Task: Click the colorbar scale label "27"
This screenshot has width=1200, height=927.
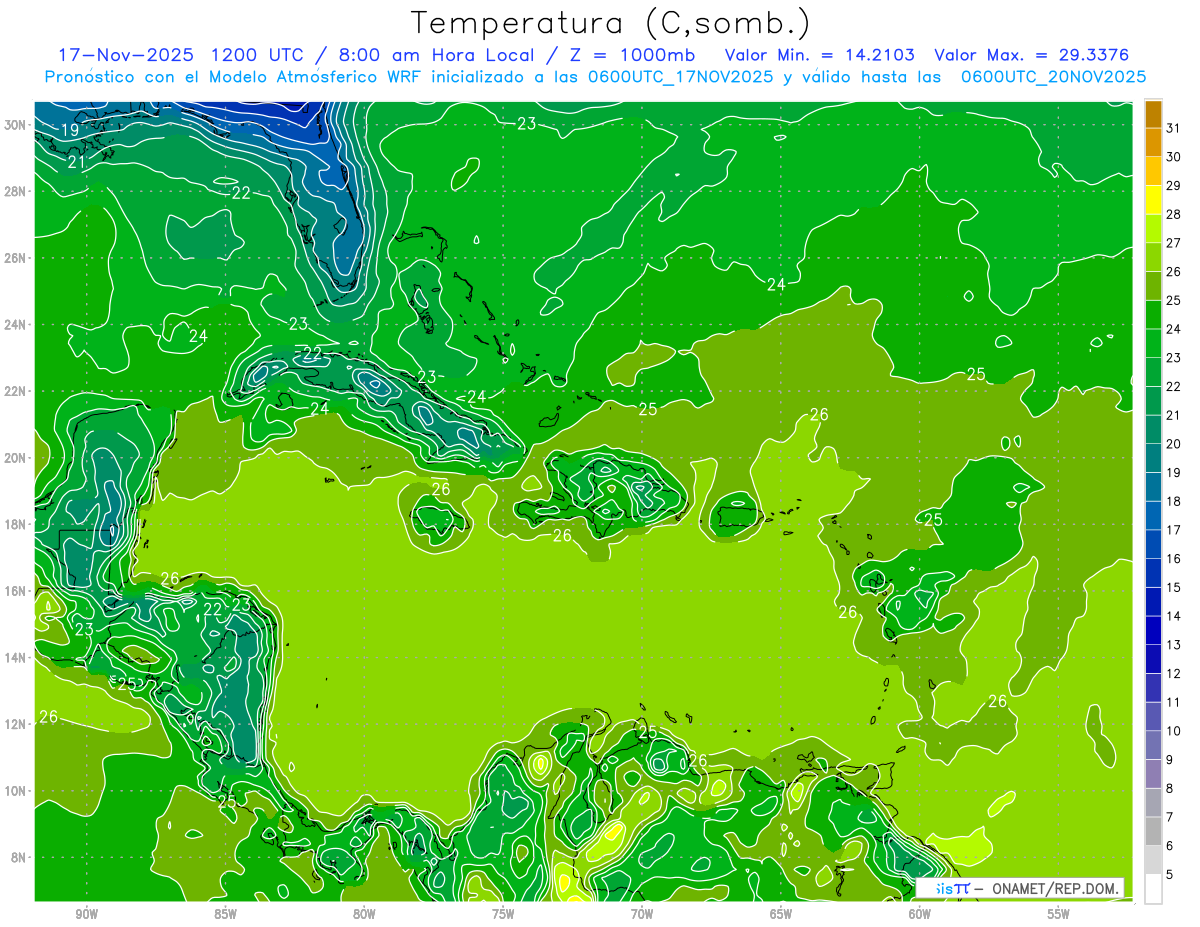Action: [1173, 243]
